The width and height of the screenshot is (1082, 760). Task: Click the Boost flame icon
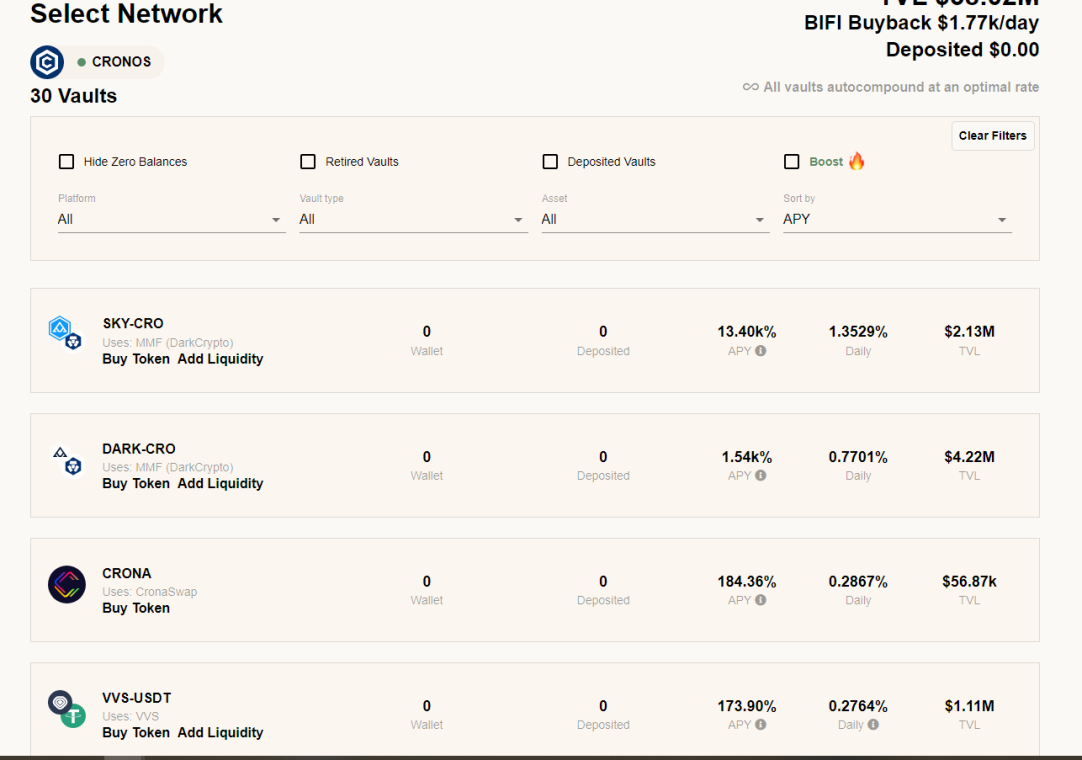tap(856, 161)
